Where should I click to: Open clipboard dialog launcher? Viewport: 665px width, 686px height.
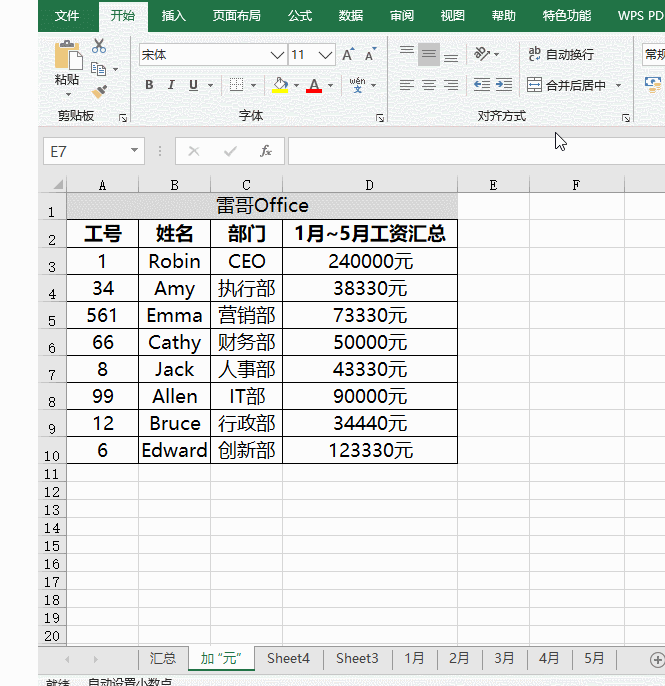tap(123, 118)
